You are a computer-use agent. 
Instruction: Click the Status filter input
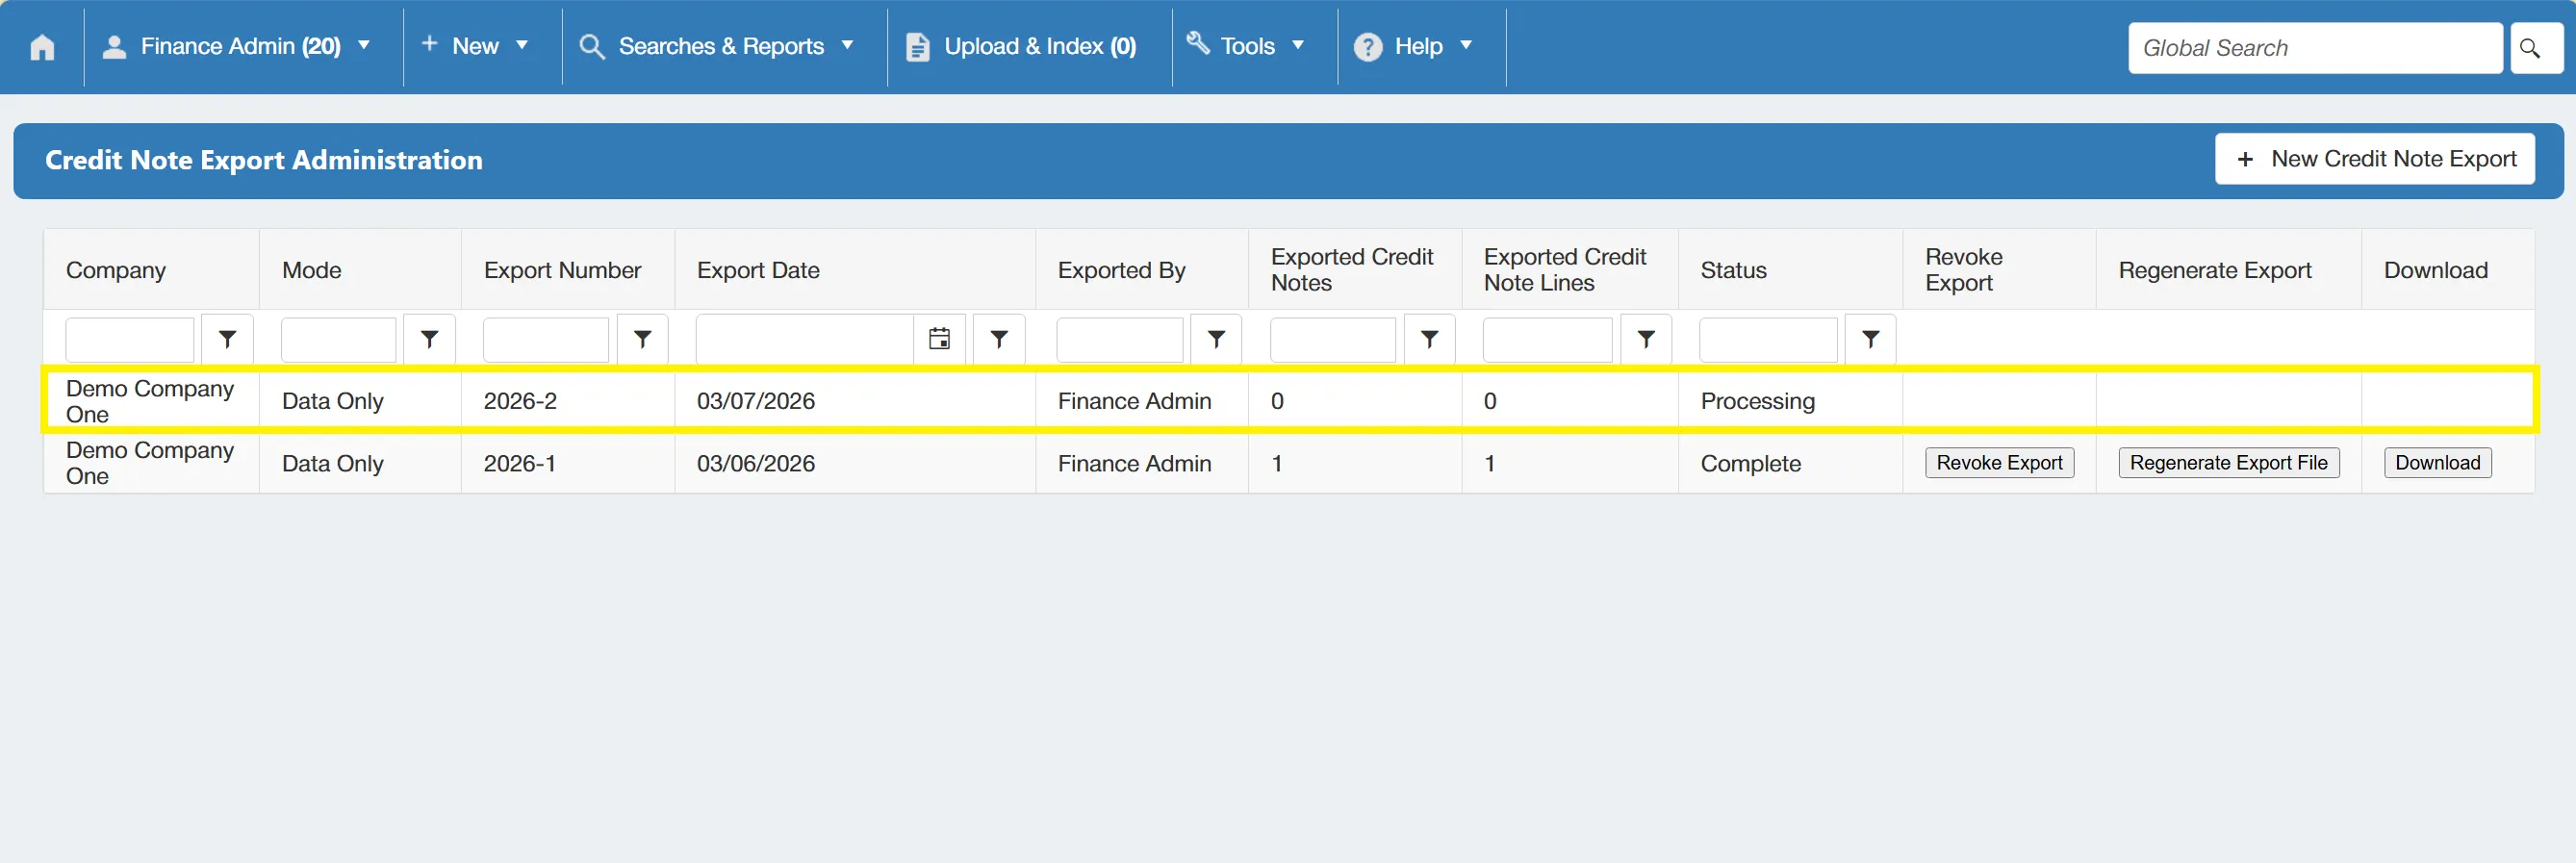[1768, 340]
